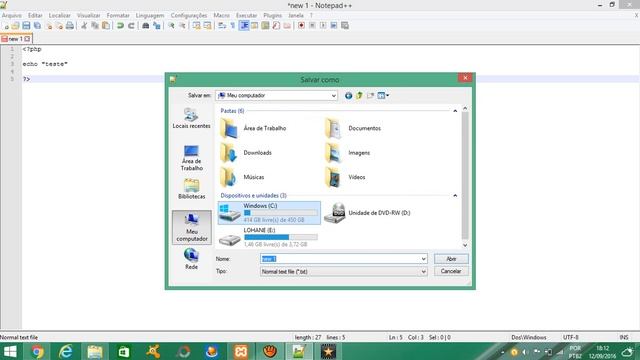Open the Plugins menu

point(273,16)
